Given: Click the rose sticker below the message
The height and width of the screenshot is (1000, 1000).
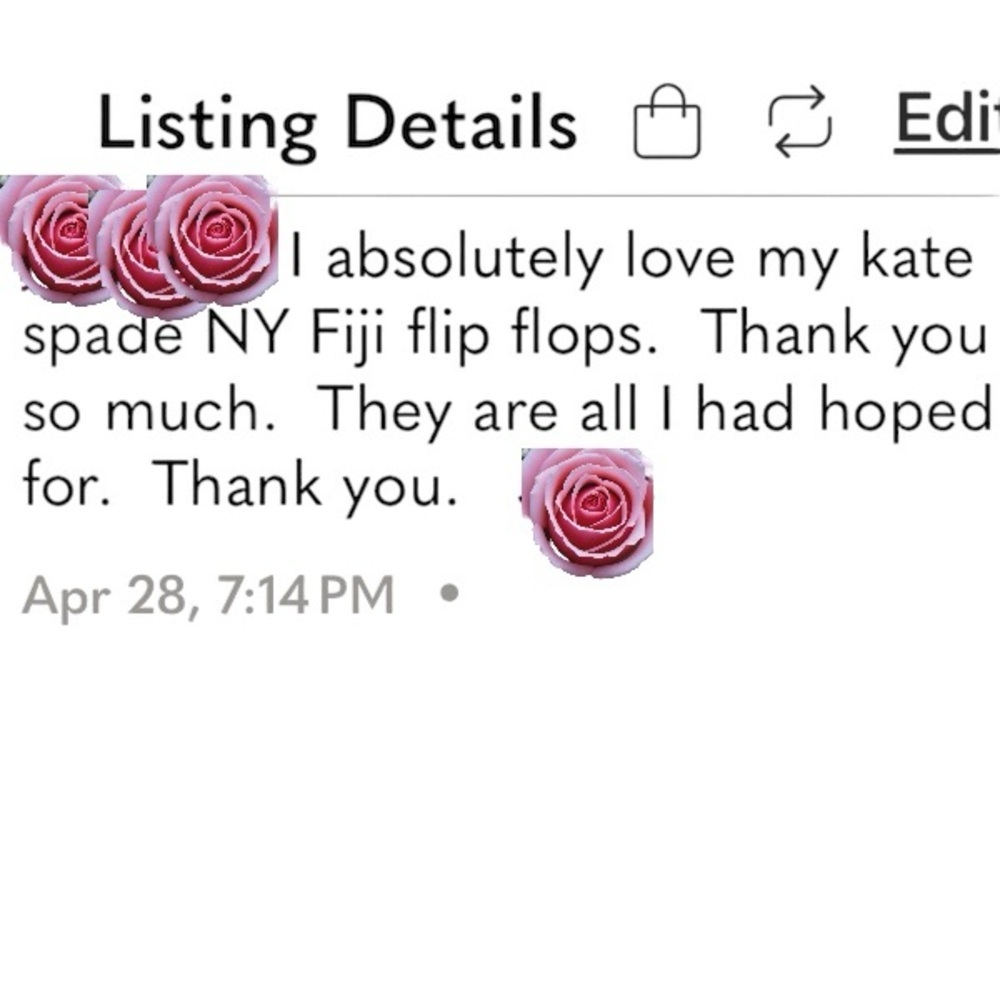Looking at the screenshot, I should 590,510.
